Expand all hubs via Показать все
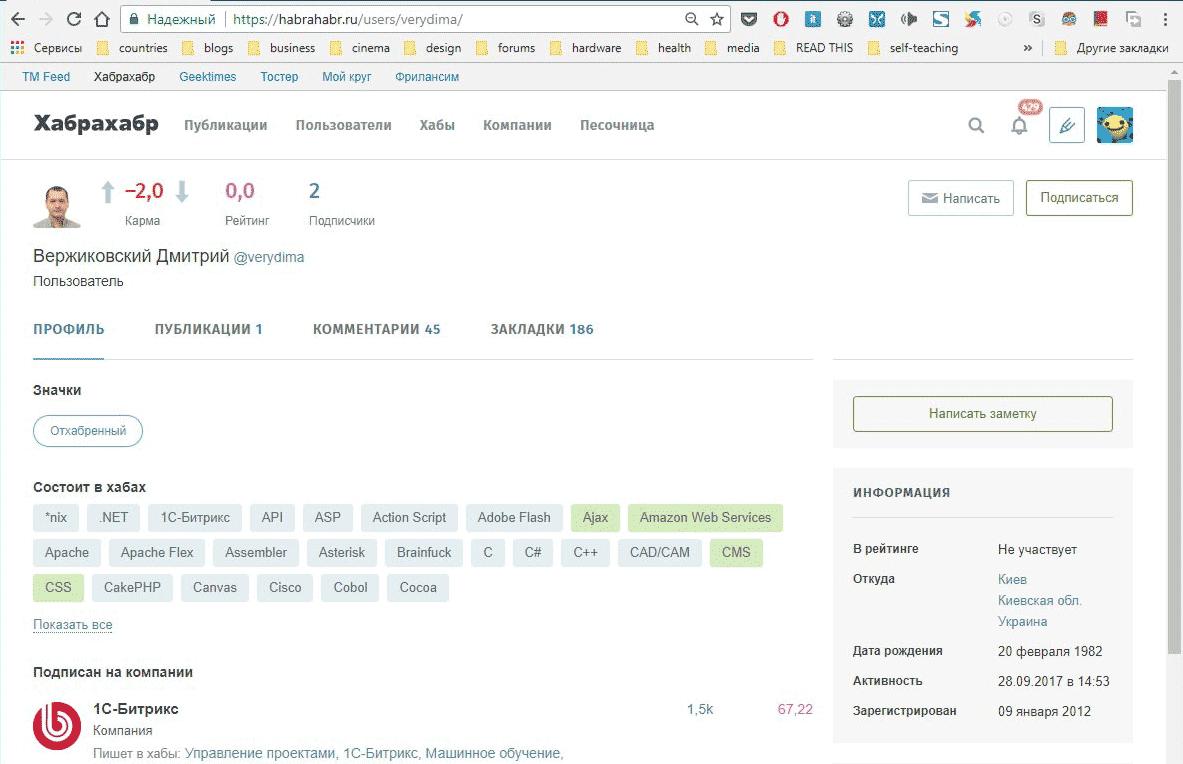 click(72, 624)
